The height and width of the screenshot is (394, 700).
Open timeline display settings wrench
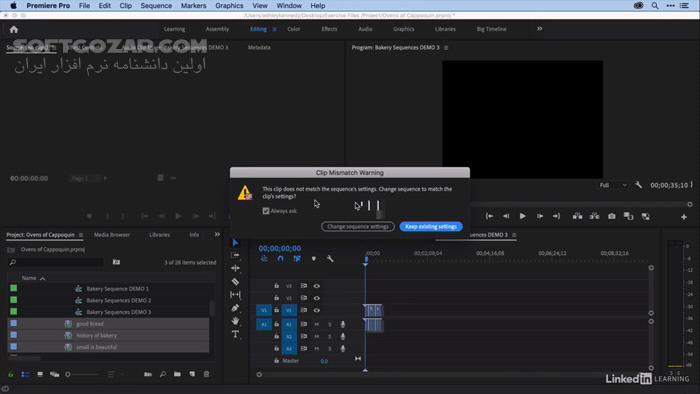pos(330,259)
